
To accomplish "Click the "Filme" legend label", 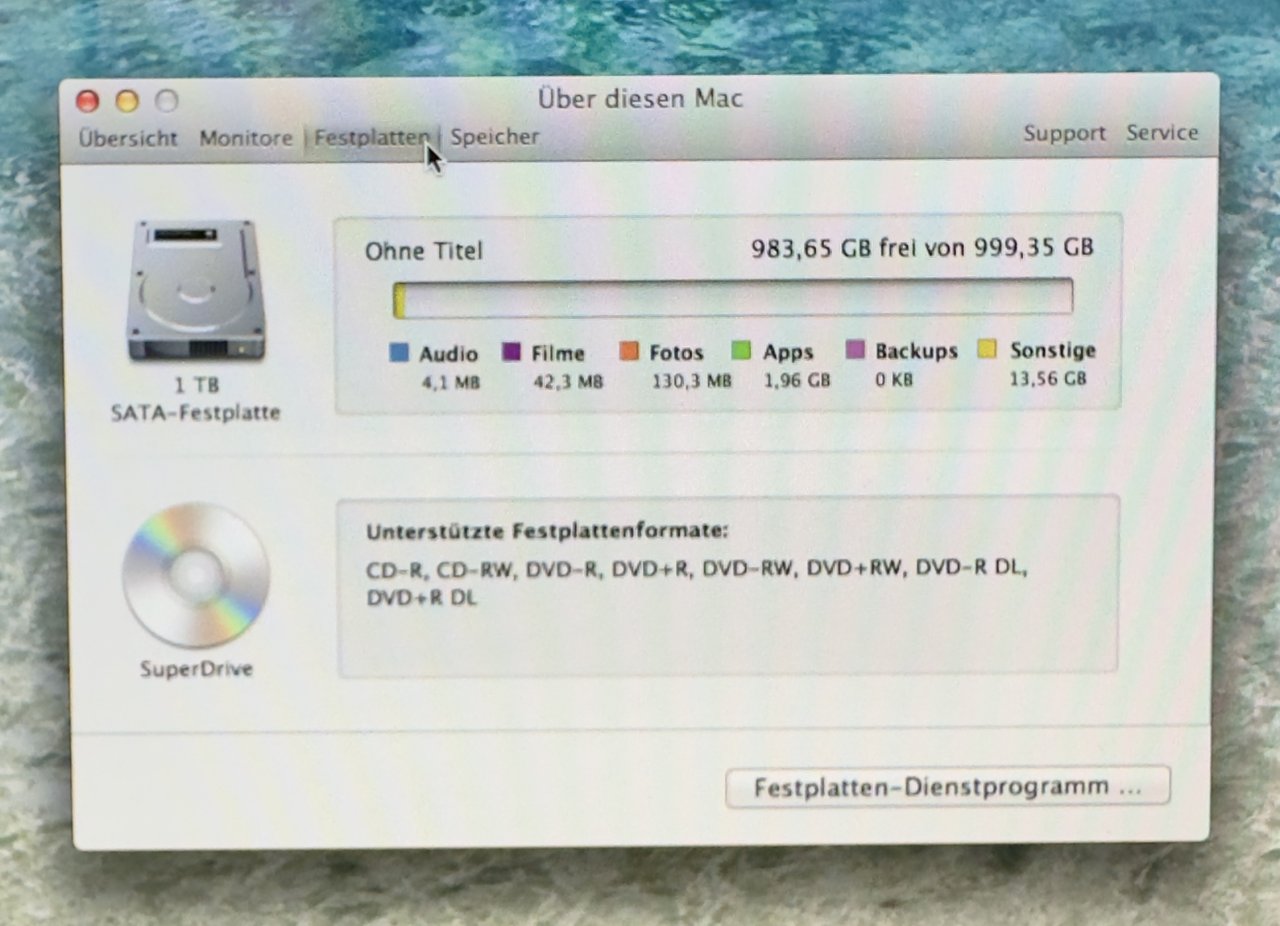I will (x=558, y=353).
